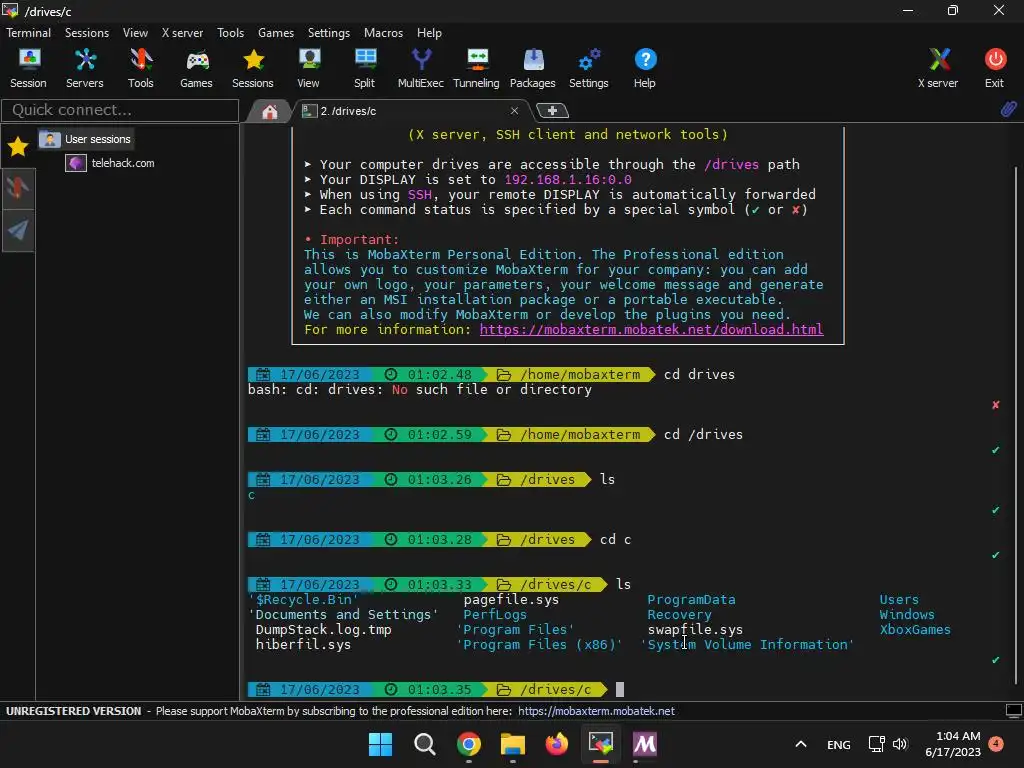Screen dimensions: 1024x768
Task: Select the Tools sidebar tab
Action: [18, 188]
